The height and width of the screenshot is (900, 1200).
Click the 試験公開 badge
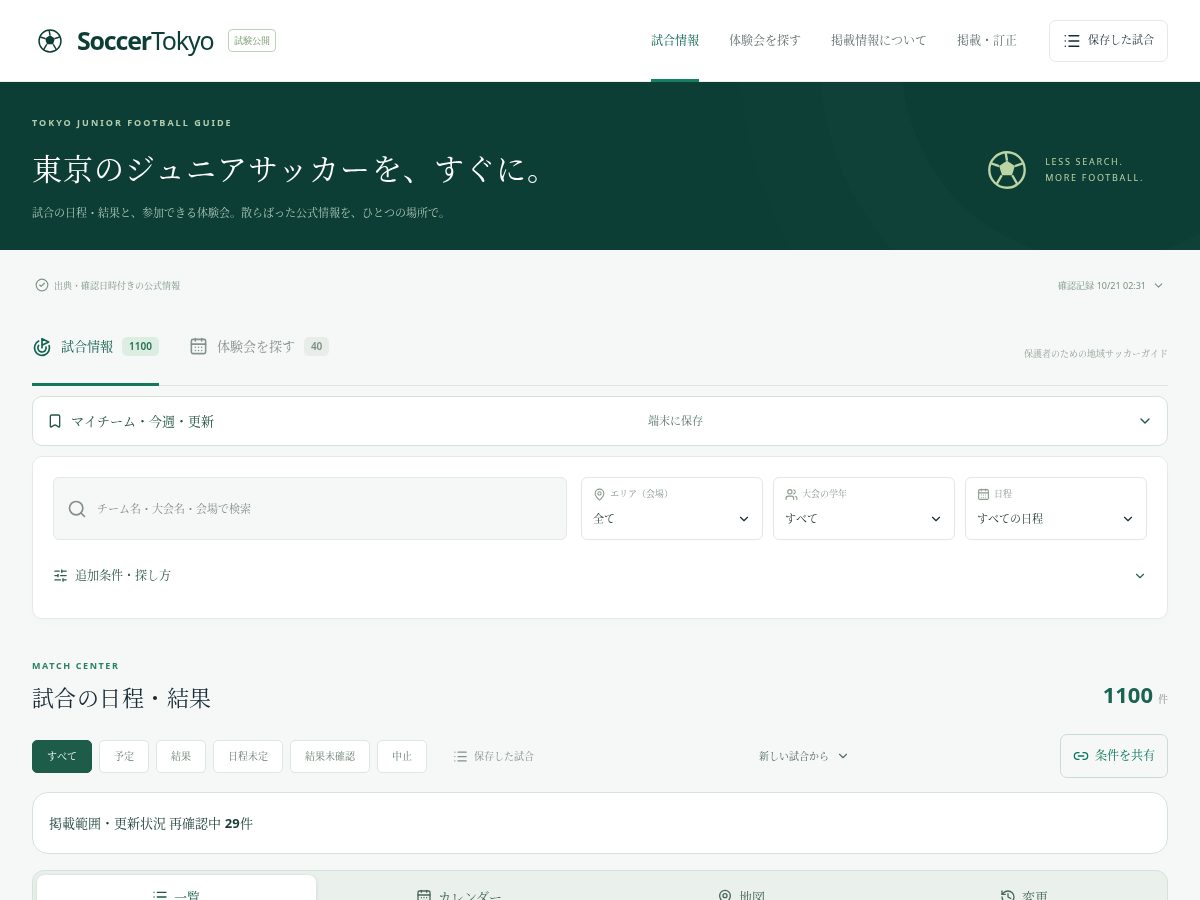pyautogui.click(x=252, y=41)
